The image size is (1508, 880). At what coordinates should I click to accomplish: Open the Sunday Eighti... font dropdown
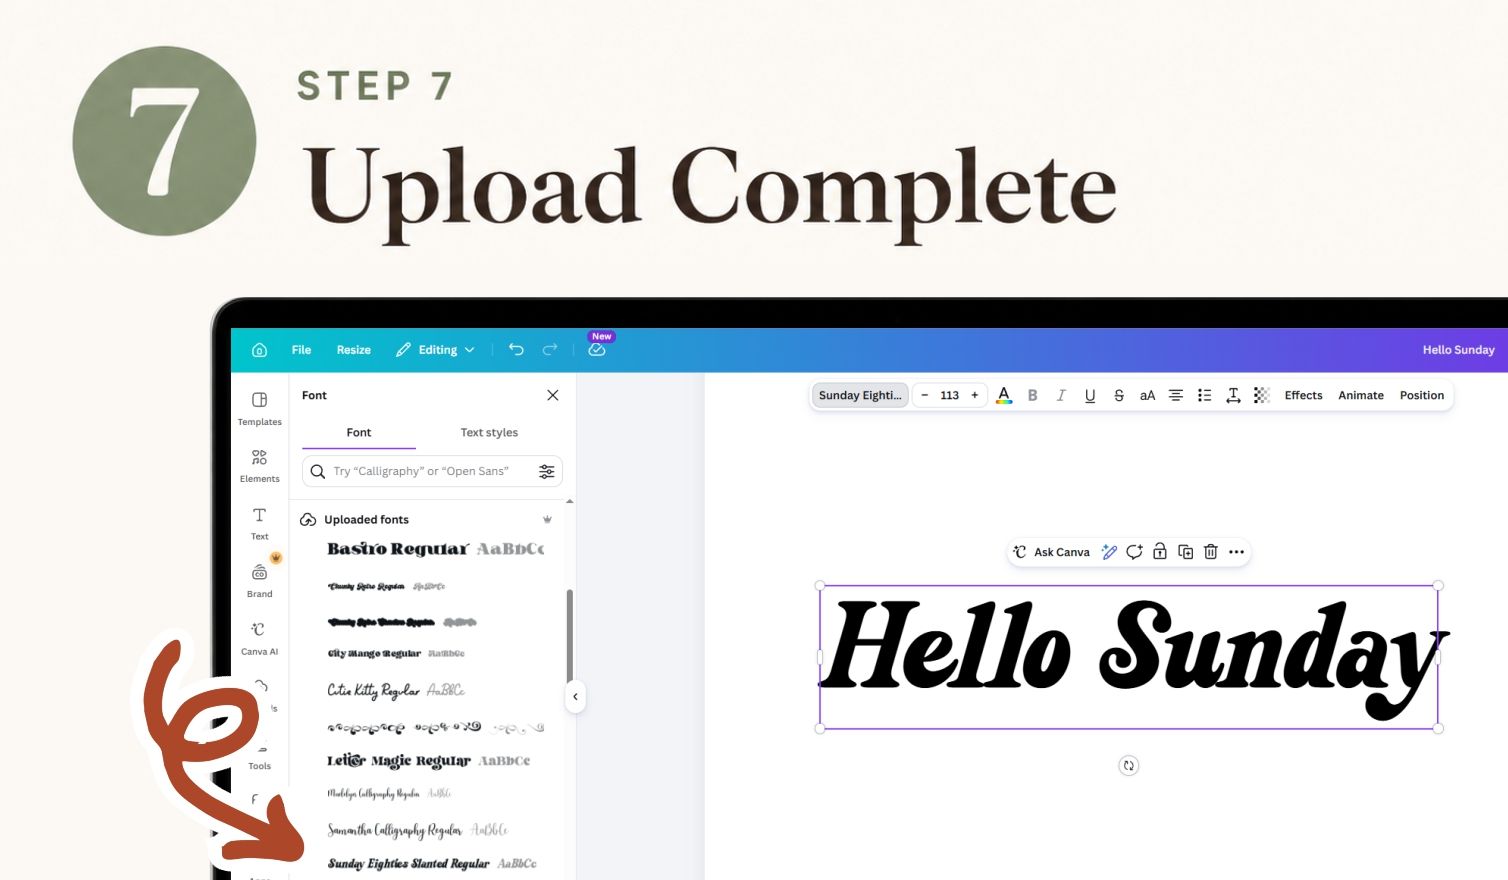860,395
